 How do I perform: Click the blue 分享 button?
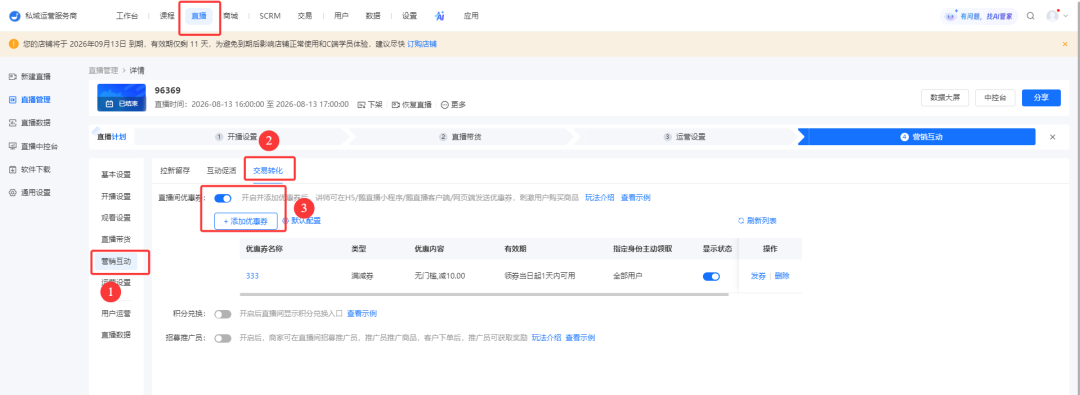point(1041,98)
